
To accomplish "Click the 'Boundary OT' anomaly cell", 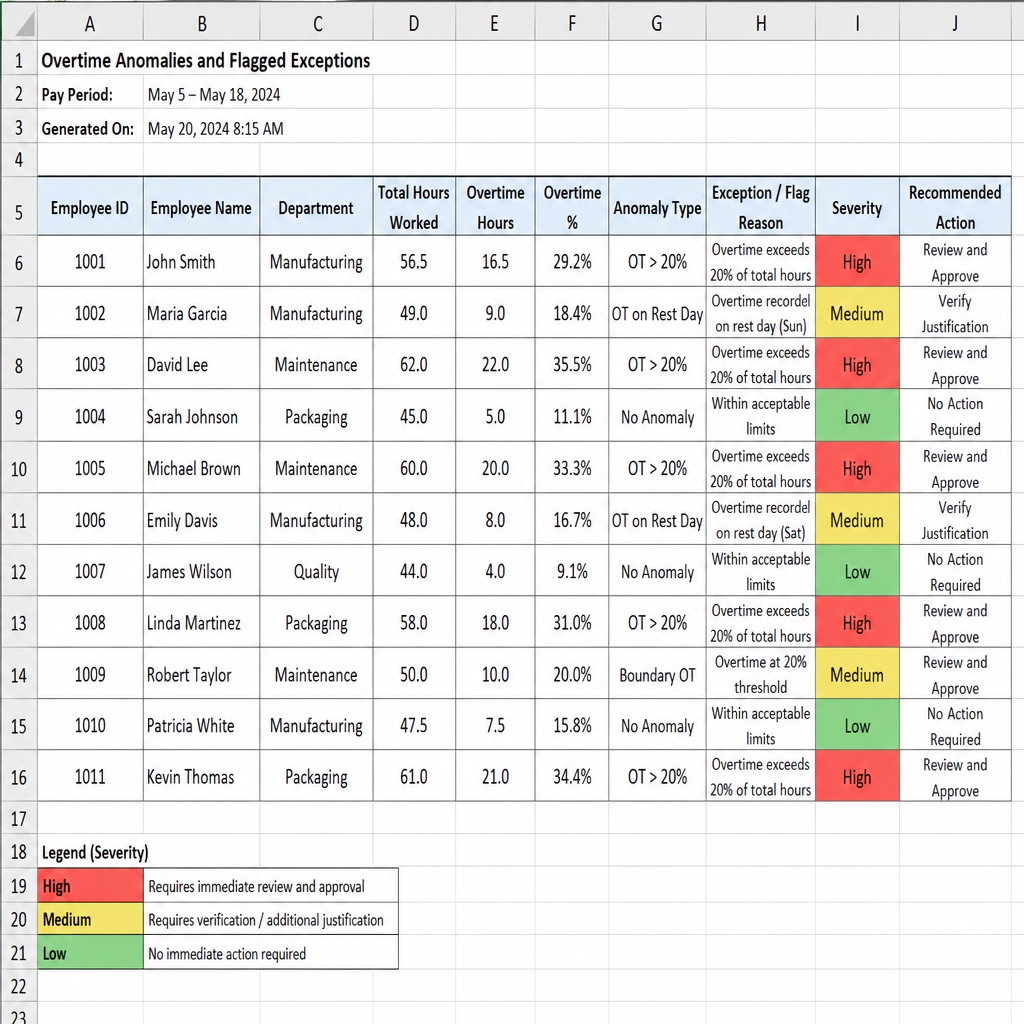I will point(657,674).
